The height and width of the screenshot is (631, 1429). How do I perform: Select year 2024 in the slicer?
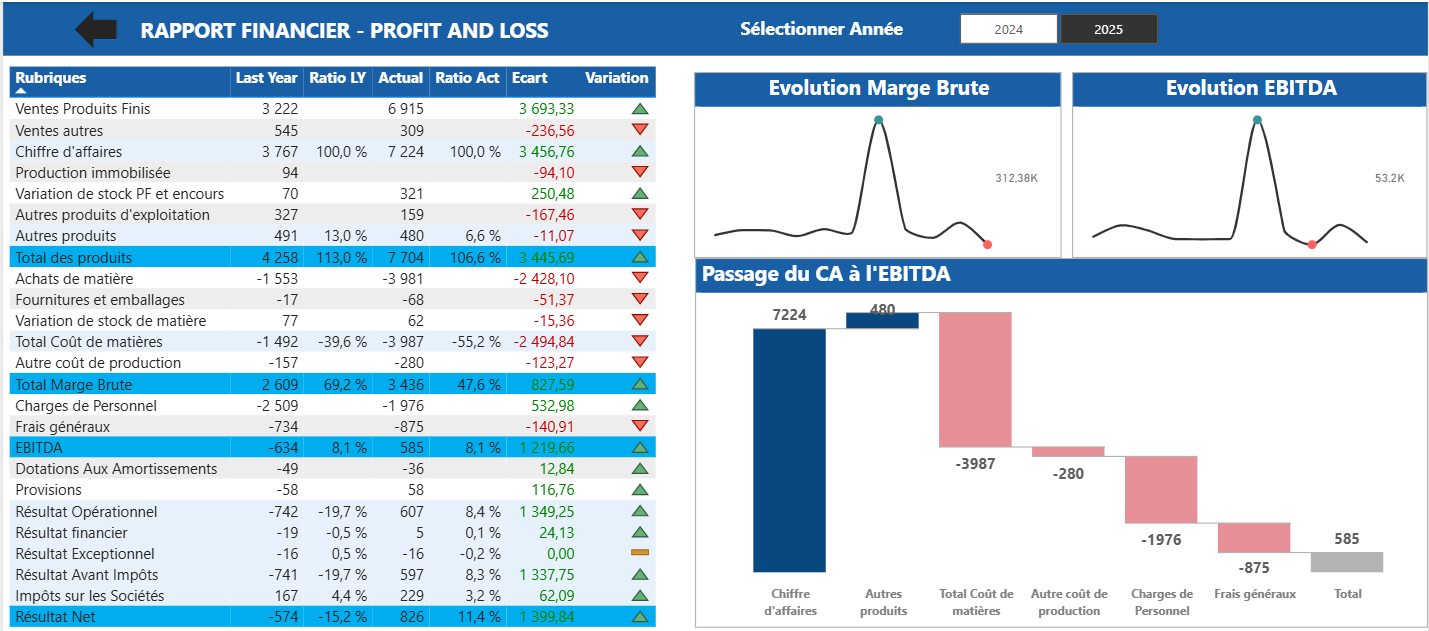pos(1008,29)
